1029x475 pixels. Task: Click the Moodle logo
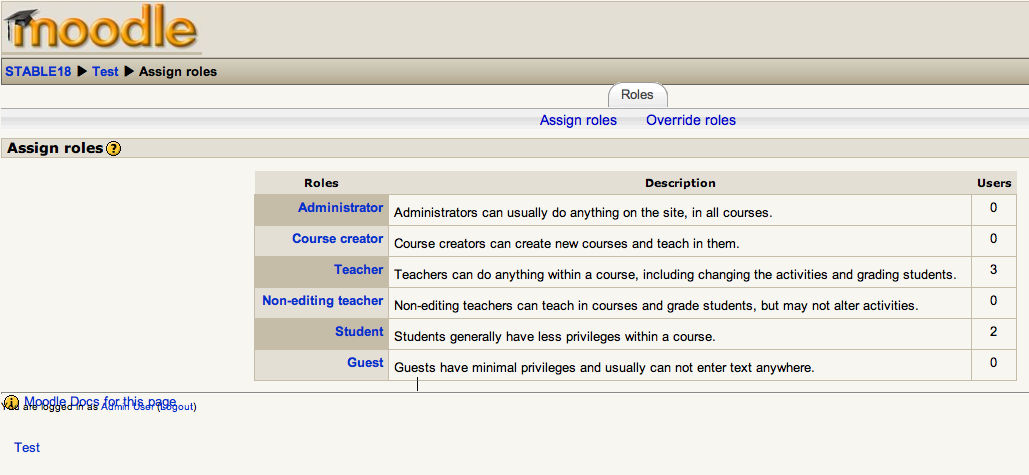[102, 30]
